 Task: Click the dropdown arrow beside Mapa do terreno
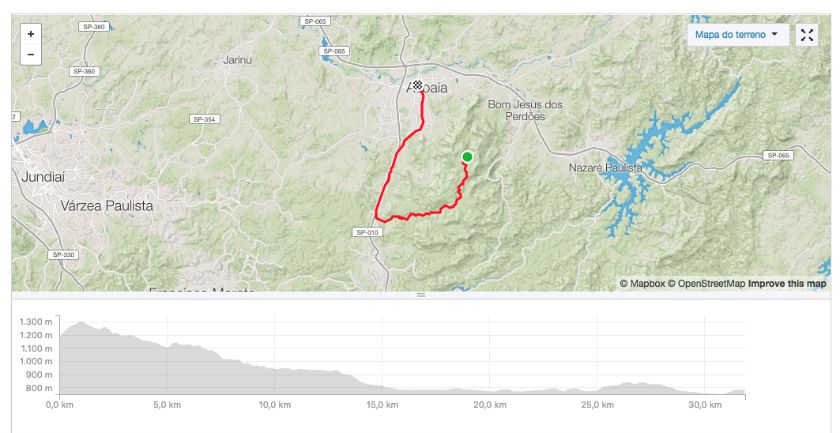(x=775, y=34)
